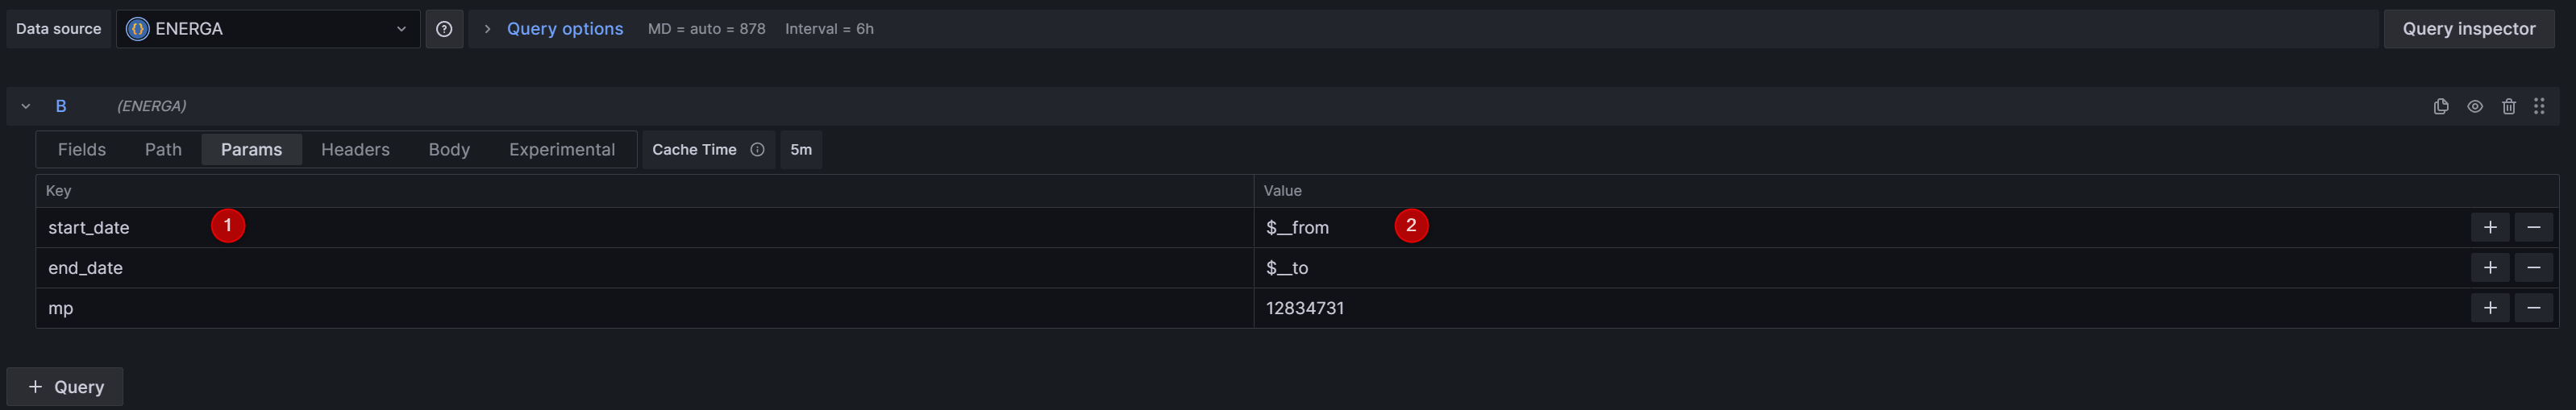Open the ENERGA data source dropdown

point(267,29)
